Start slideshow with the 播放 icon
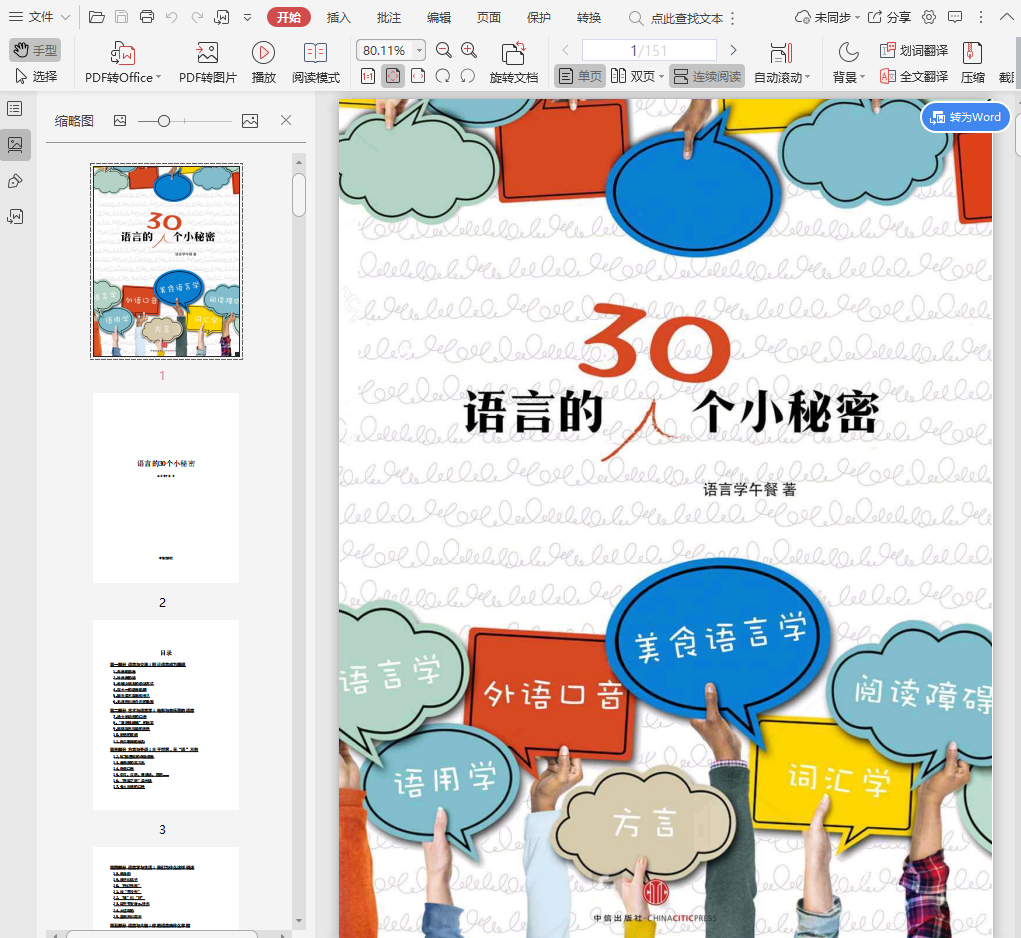1021x938 pixels. tap(263, 54)
